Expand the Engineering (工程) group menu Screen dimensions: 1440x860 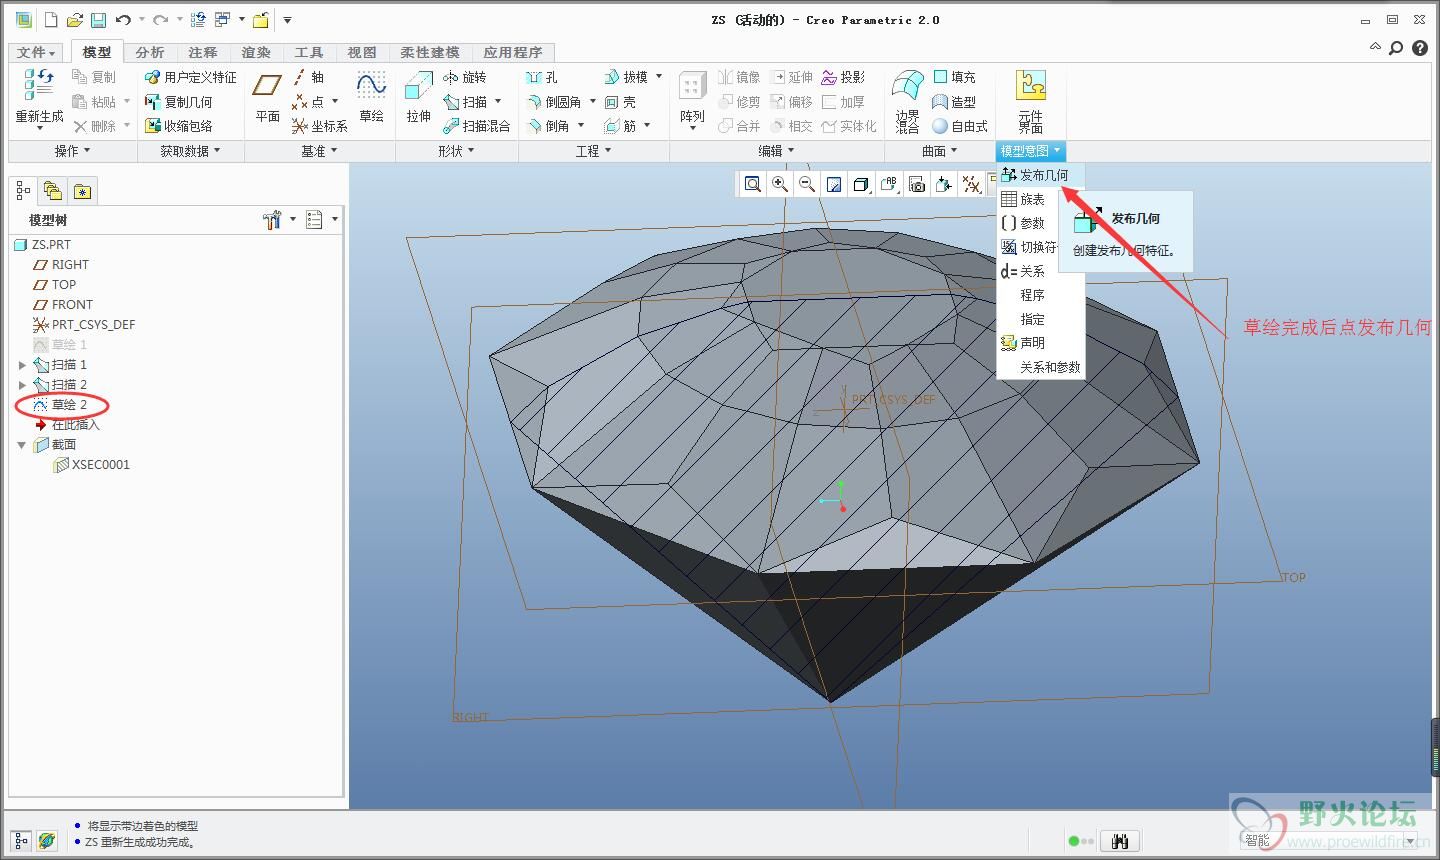click(593, 151)
